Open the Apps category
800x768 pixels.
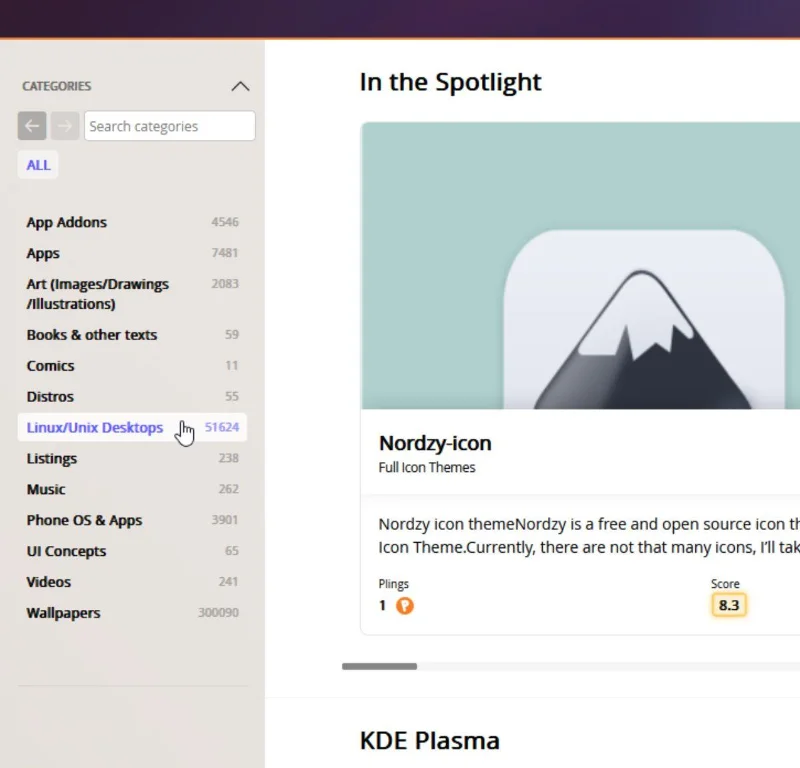click(x=132, y=253)
